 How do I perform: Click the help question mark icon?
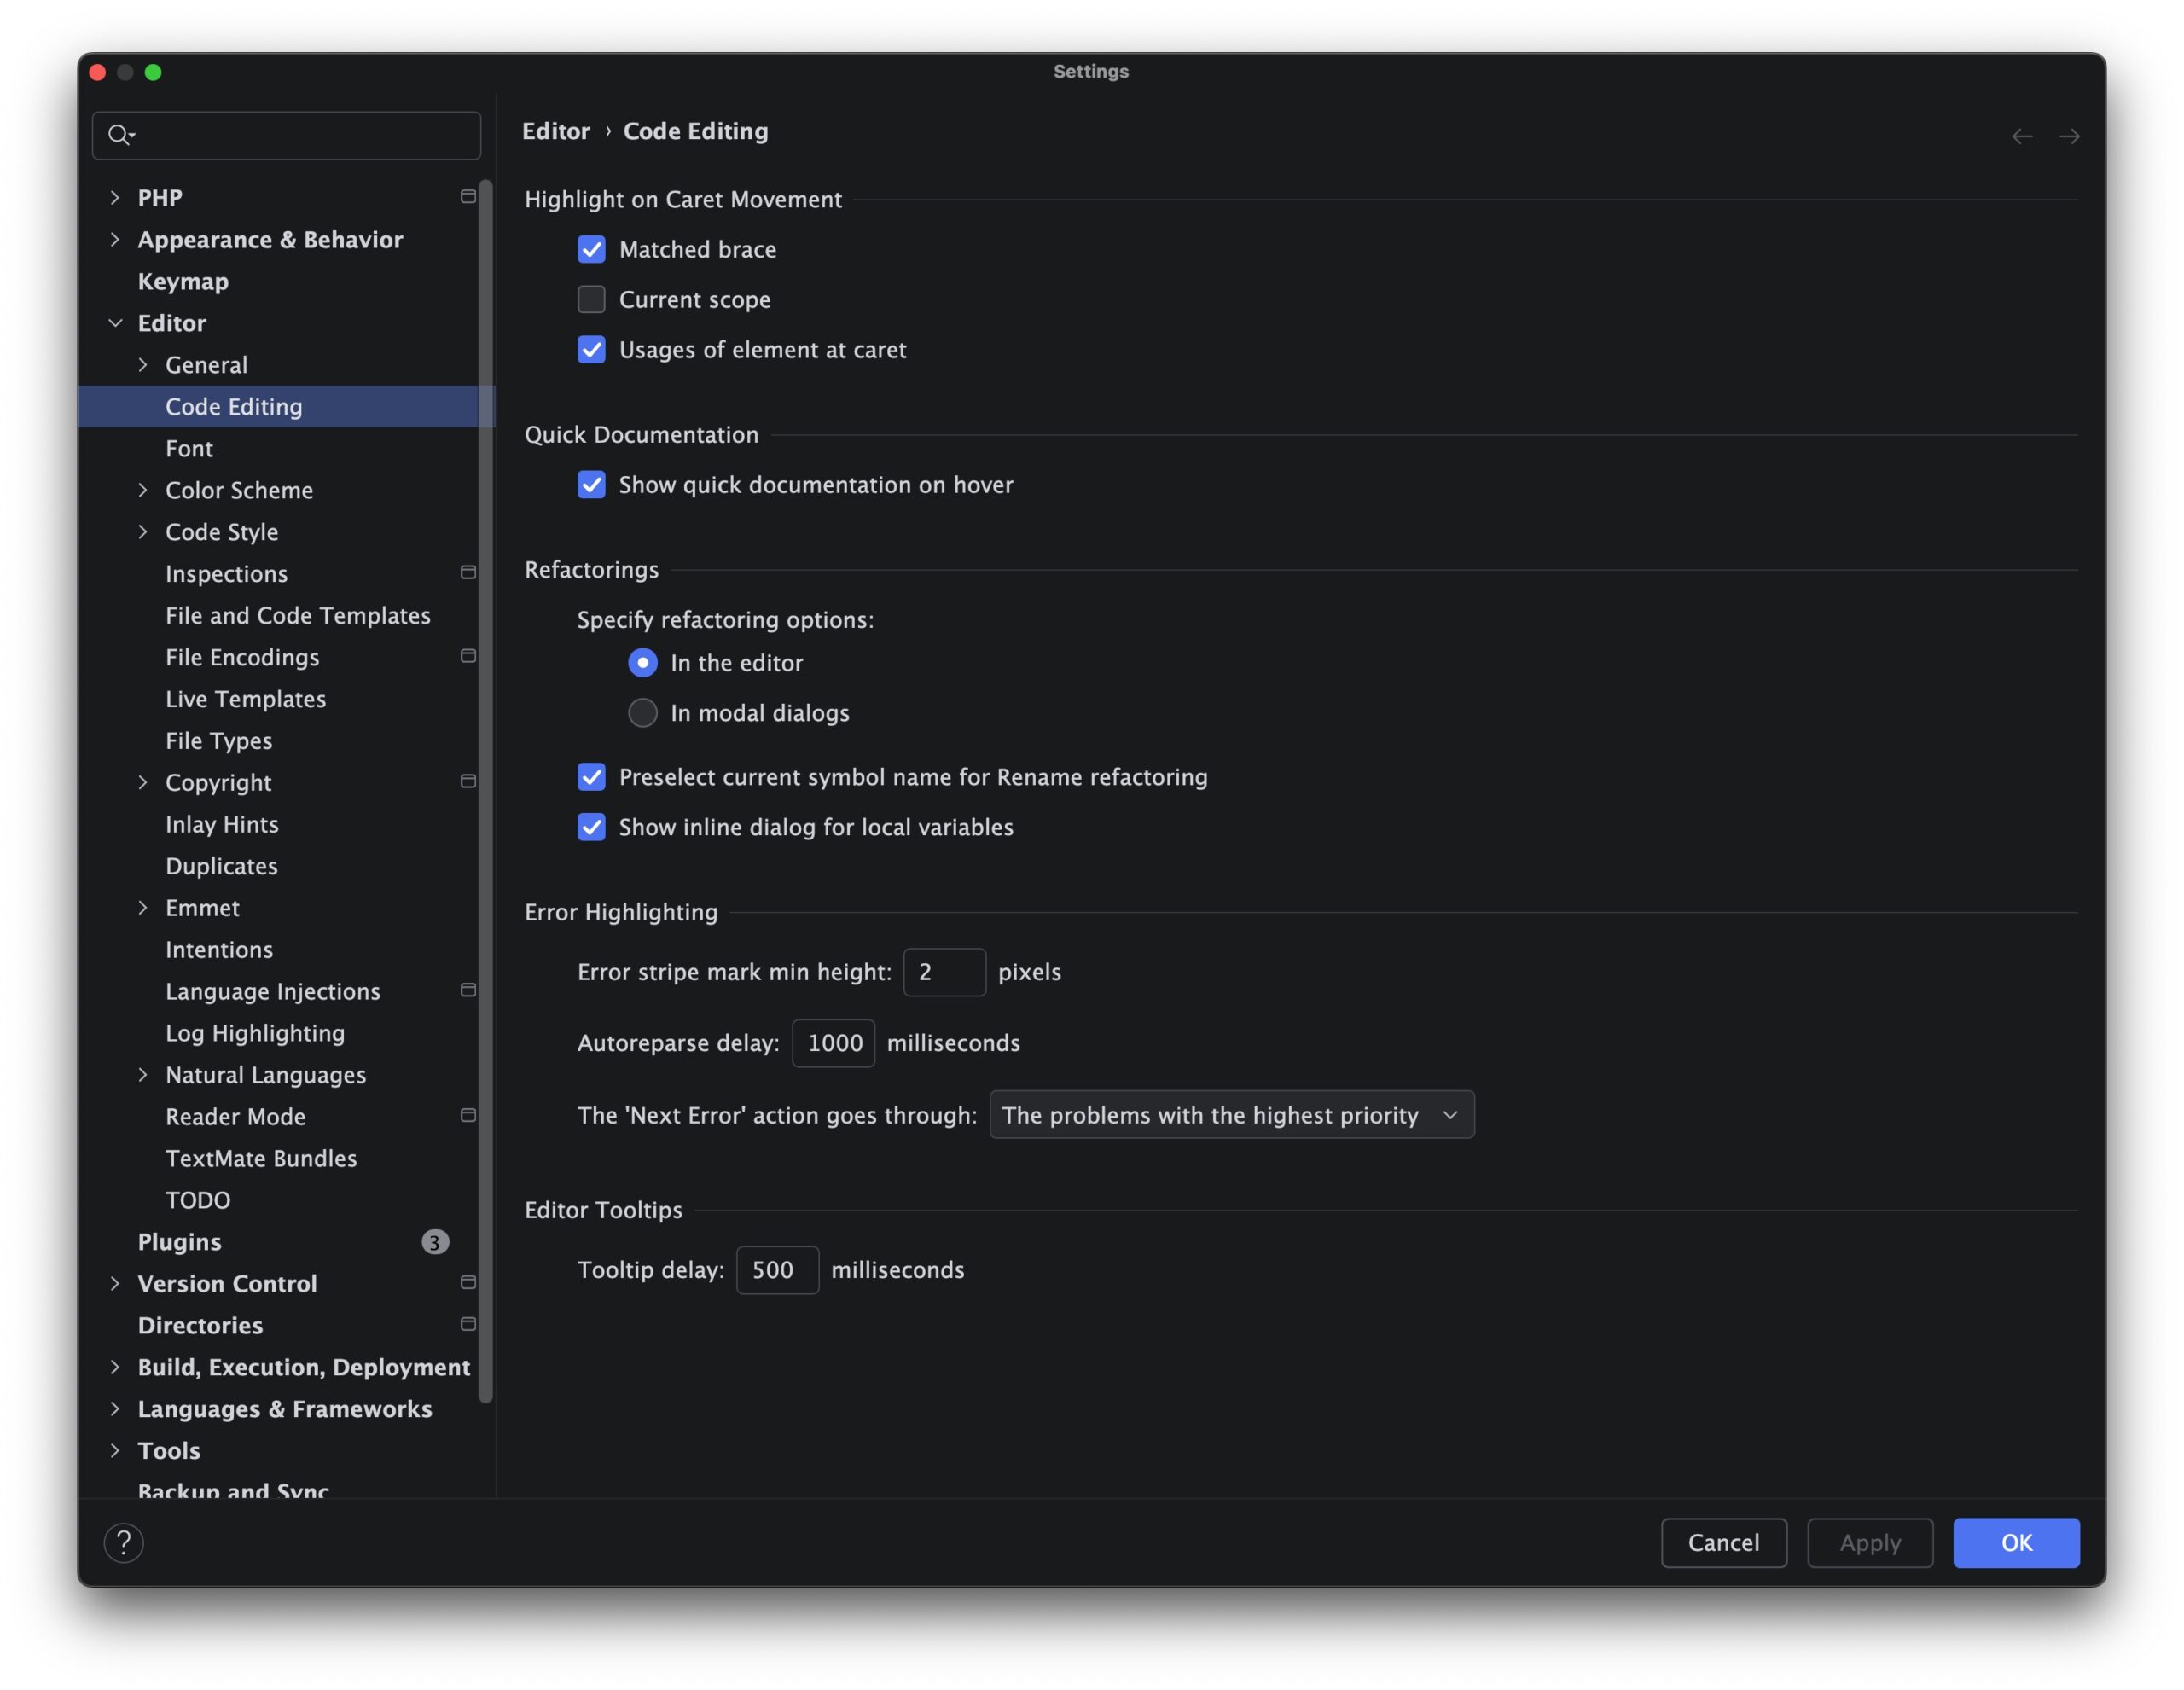(x=123, y=1542)
